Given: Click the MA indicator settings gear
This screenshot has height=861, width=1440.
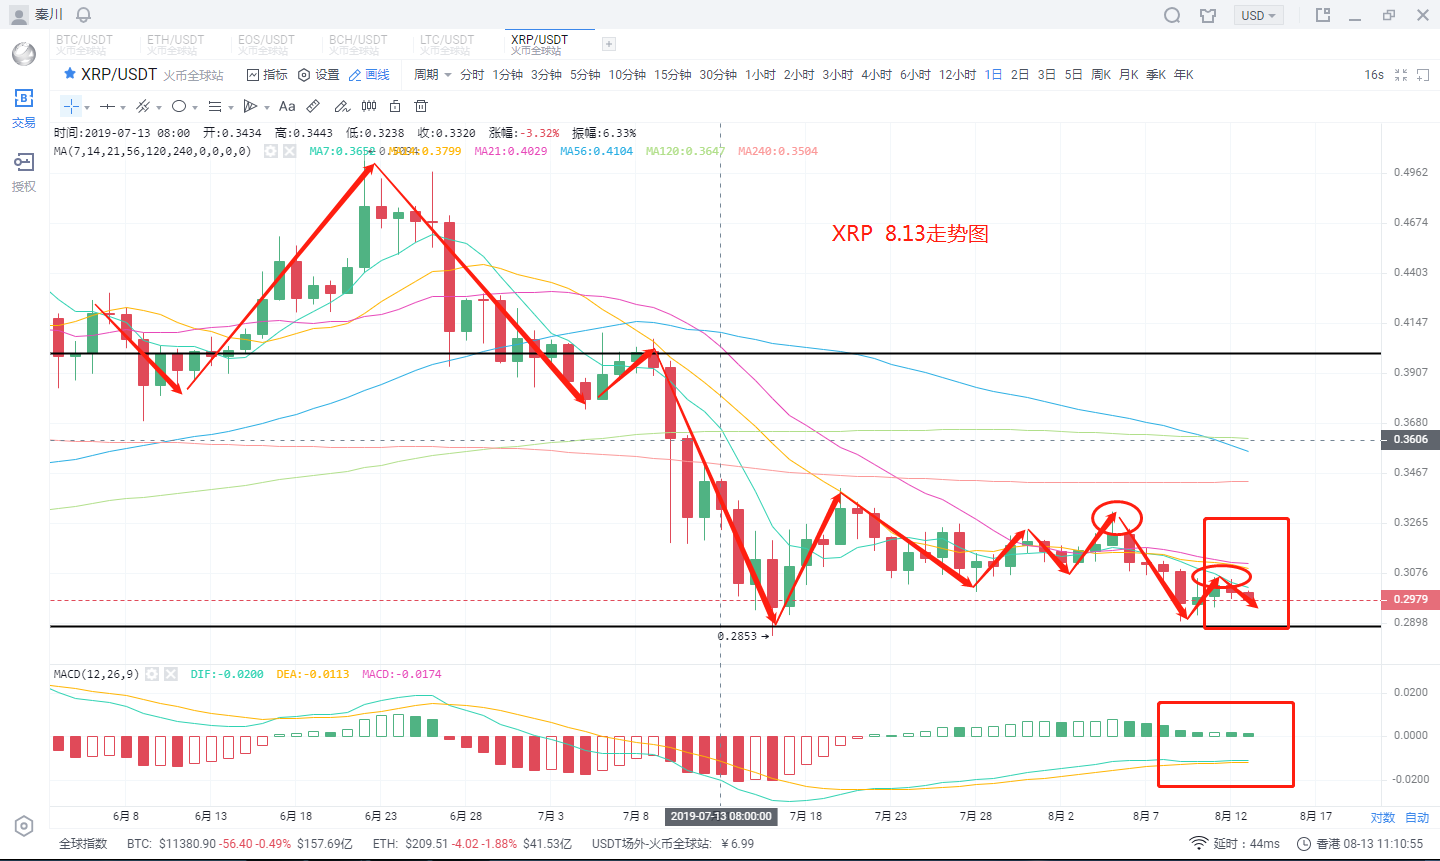Looking at the screenshot, I should click(x=270, y=151).
